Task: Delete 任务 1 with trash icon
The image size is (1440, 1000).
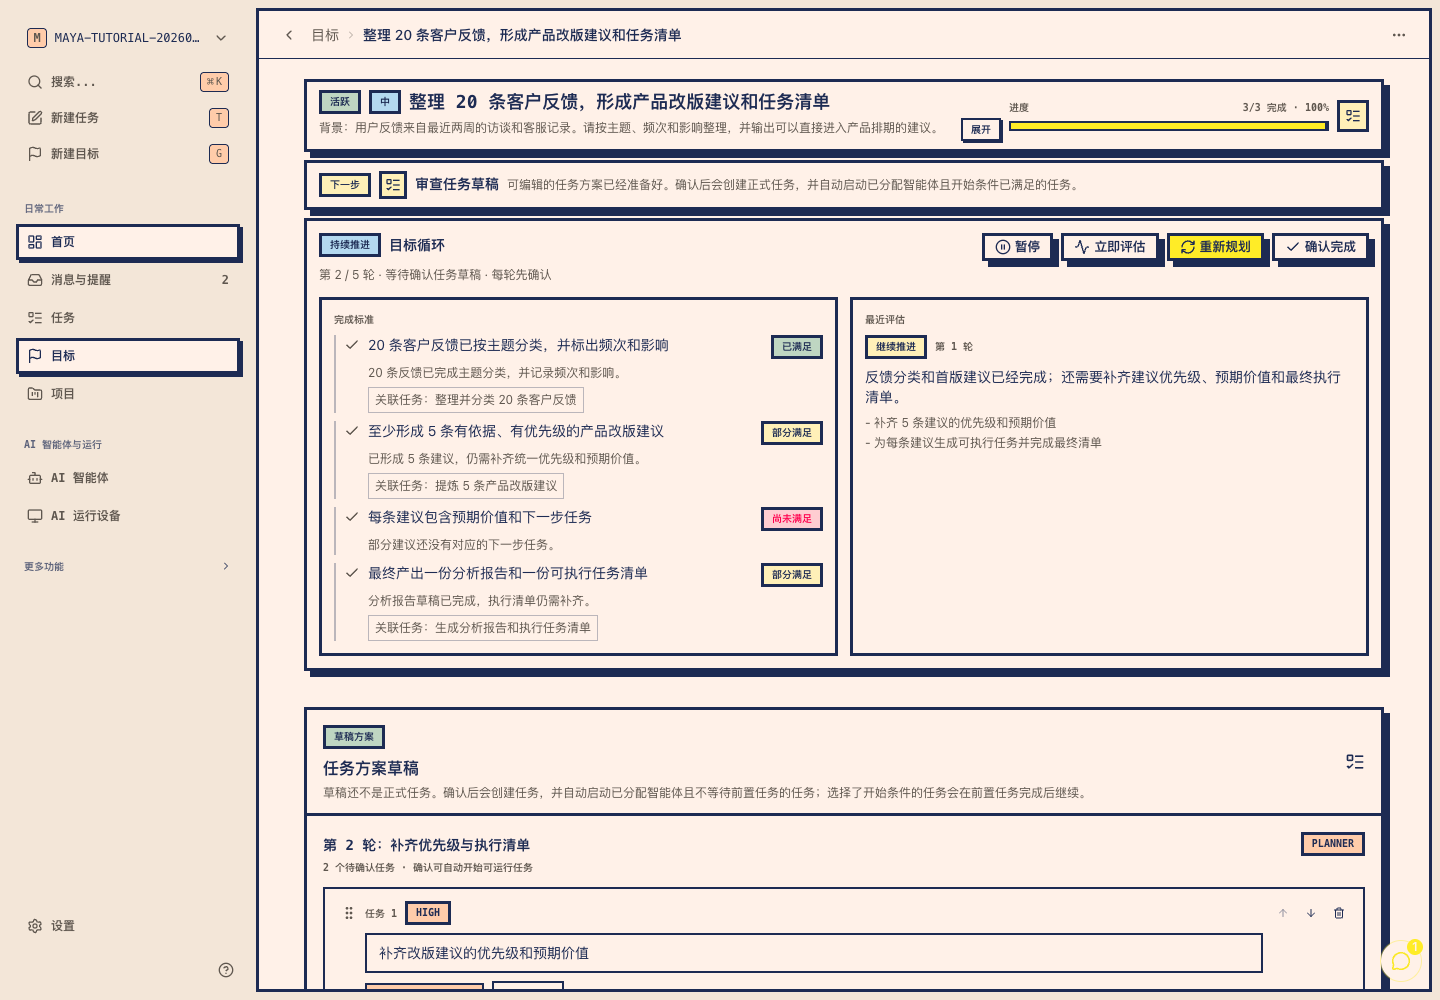Action: coord(1339,913)
